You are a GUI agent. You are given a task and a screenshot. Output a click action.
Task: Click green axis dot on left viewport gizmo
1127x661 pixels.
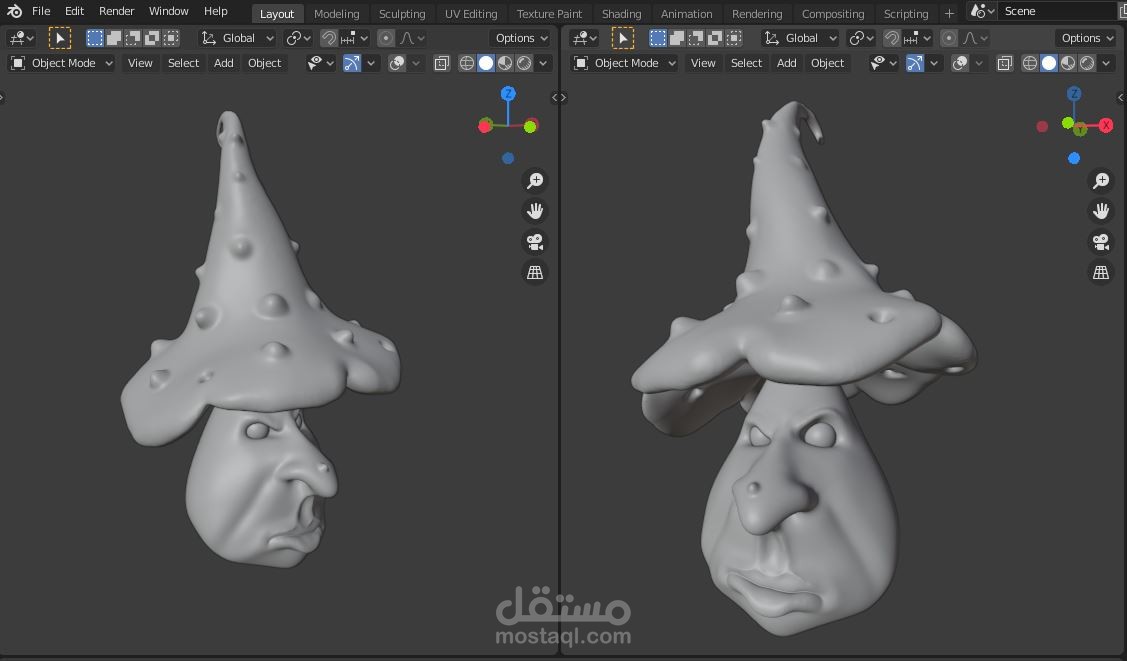click(530, 127)
